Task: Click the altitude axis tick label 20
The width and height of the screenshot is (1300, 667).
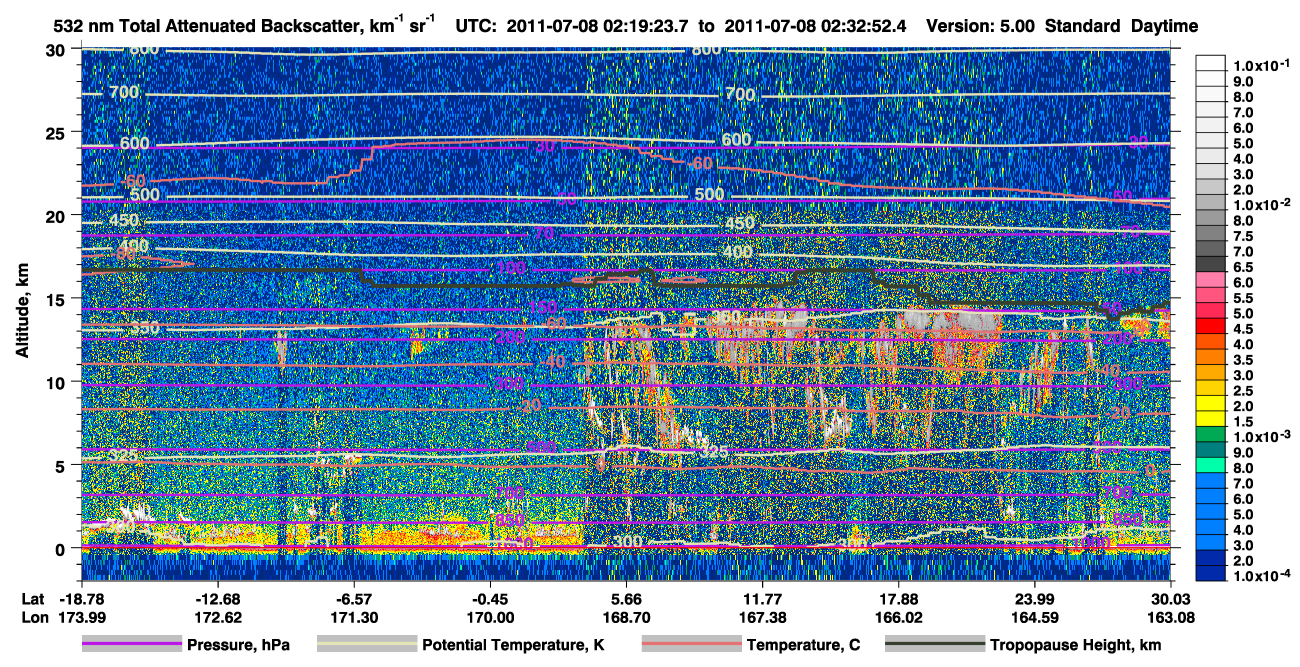Action: click(x=57, y=215)
